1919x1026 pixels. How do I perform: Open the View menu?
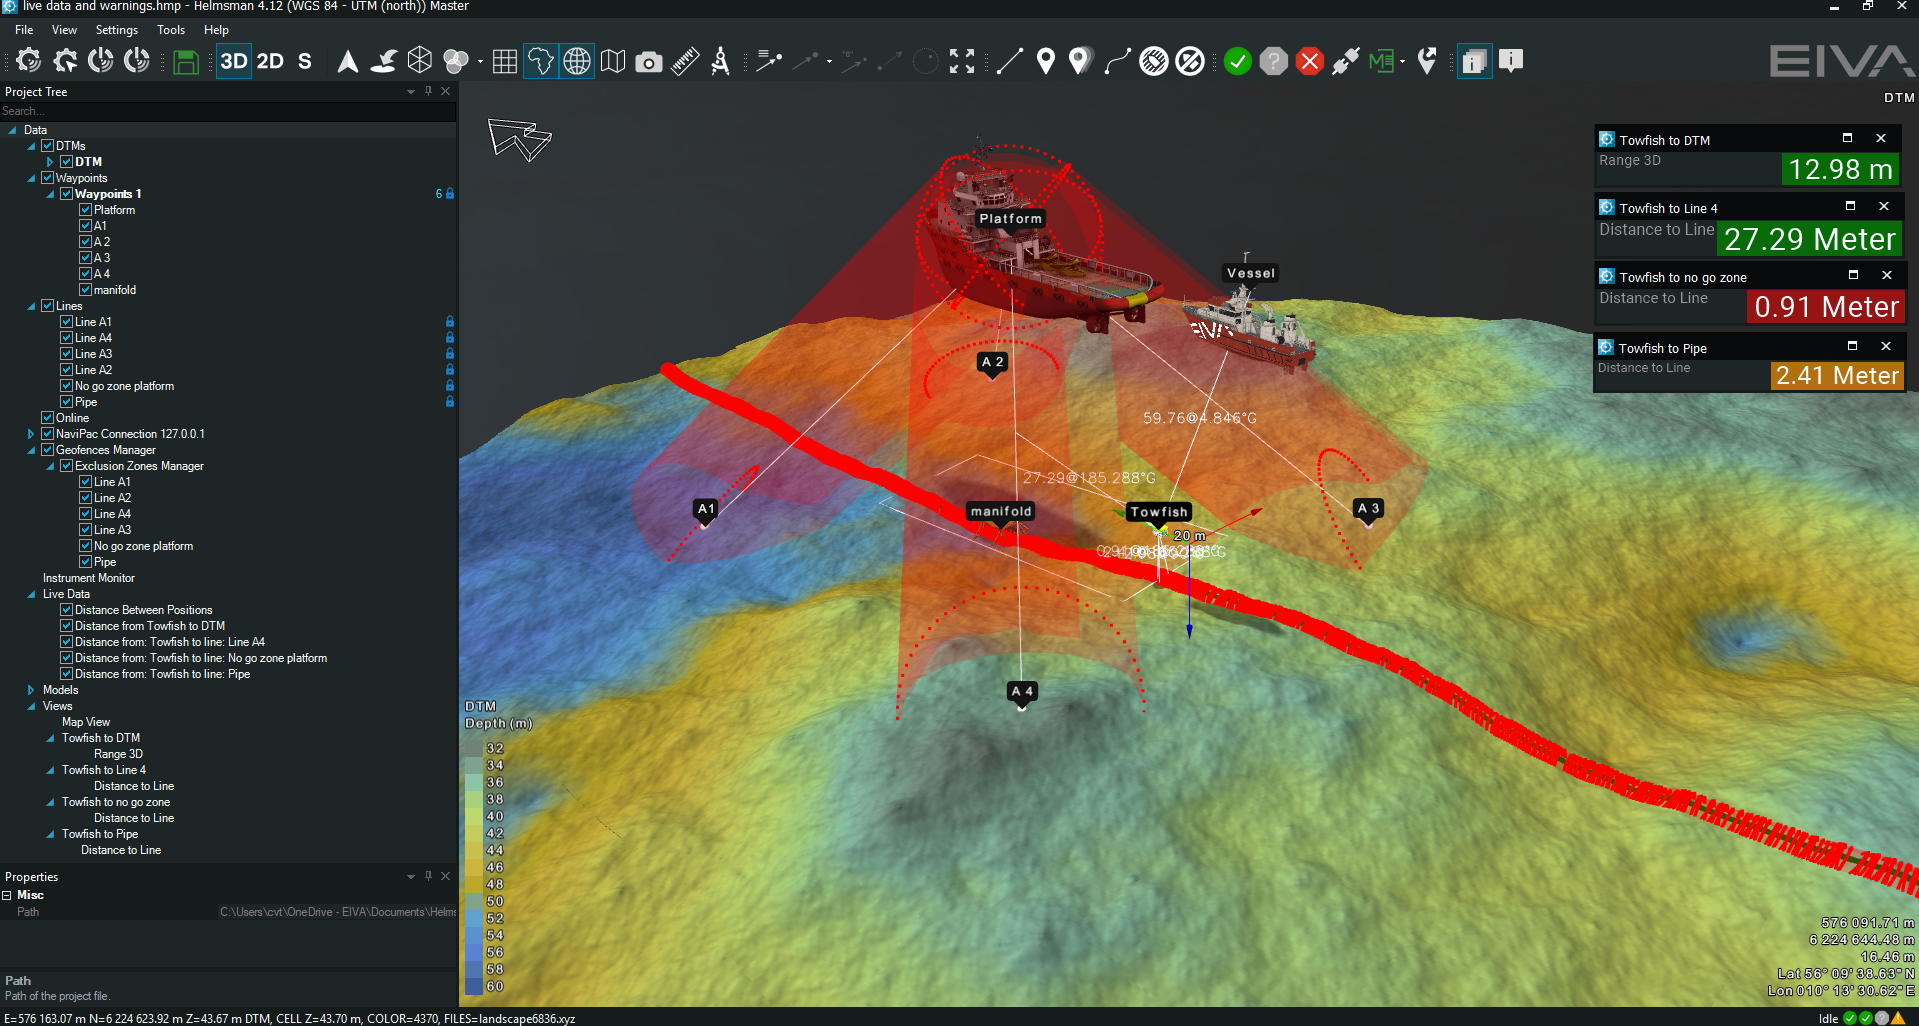point(64,30)
